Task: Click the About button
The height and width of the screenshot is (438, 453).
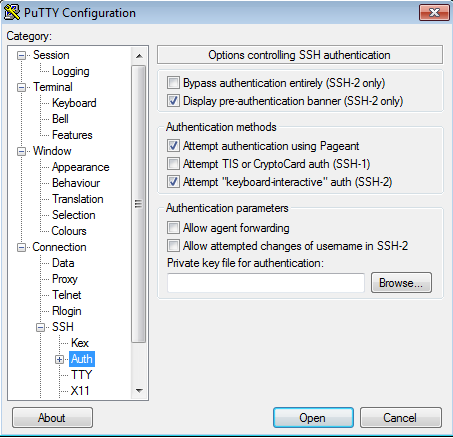Action: pyautogui.click(x=52, y=418)
